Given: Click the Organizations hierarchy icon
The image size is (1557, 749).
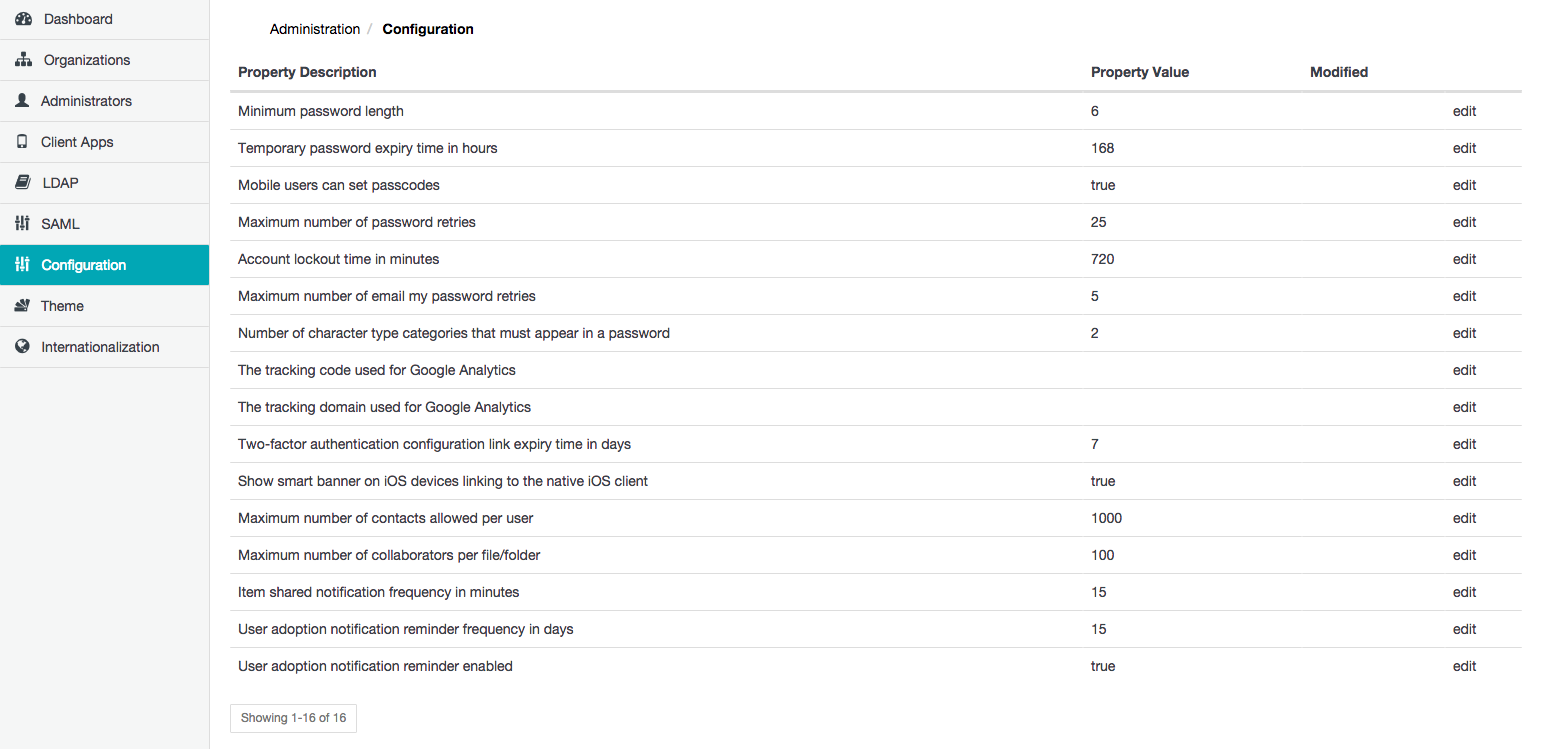Looking at the screenshot, I should tap(24, 60).
